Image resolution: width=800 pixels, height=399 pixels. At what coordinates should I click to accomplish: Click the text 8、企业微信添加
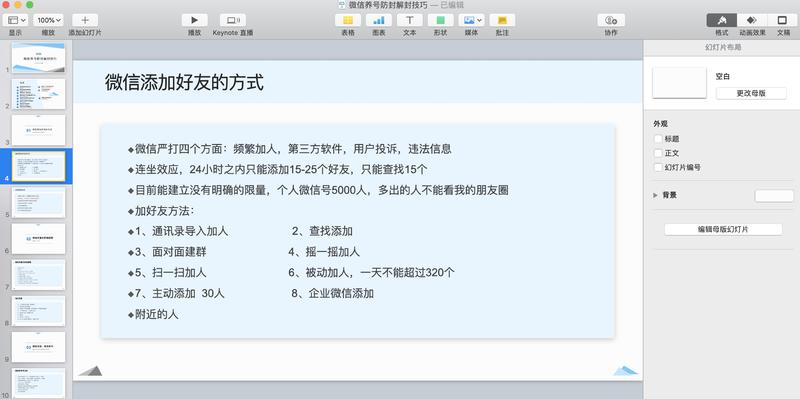(x=332, y=293)
